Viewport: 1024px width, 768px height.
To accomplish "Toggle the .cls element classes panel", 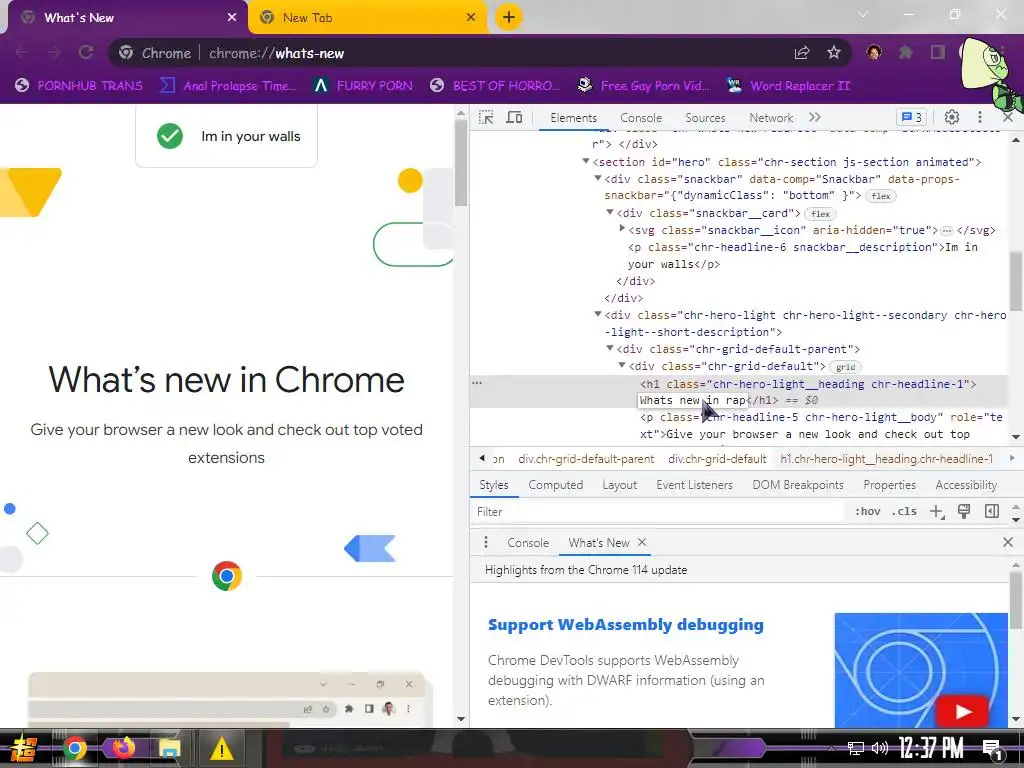I will (x=904, y=511).
